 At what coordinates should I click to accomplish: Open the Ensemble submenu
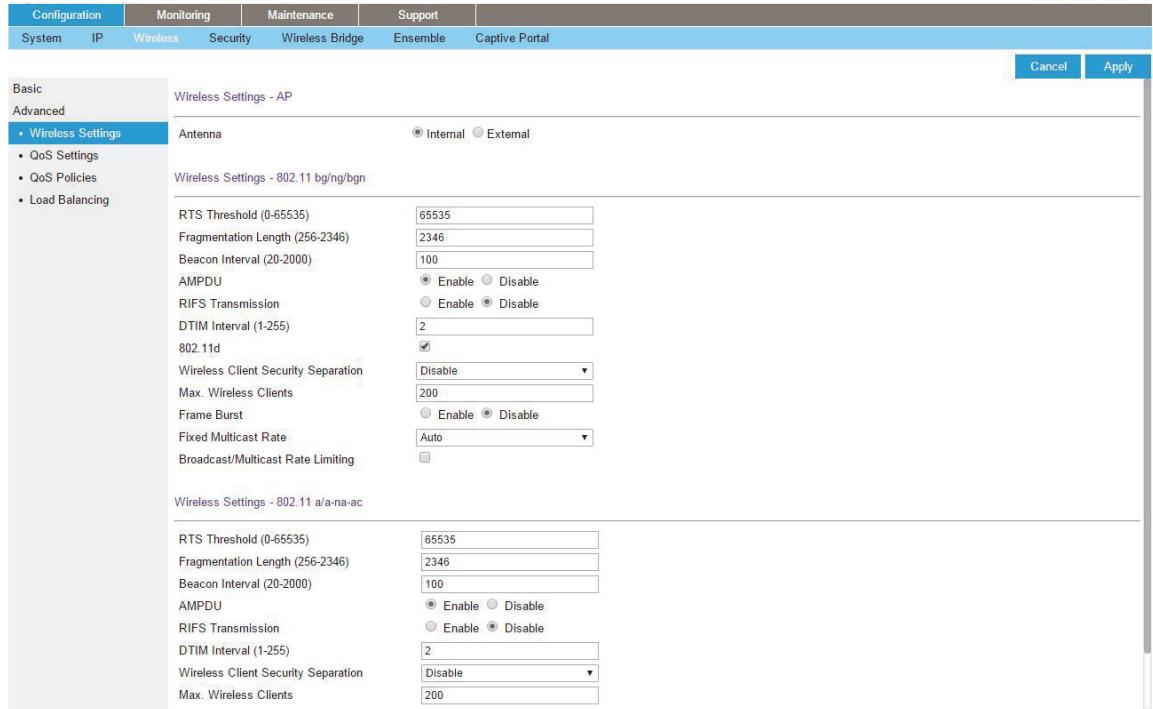(419, 38)
